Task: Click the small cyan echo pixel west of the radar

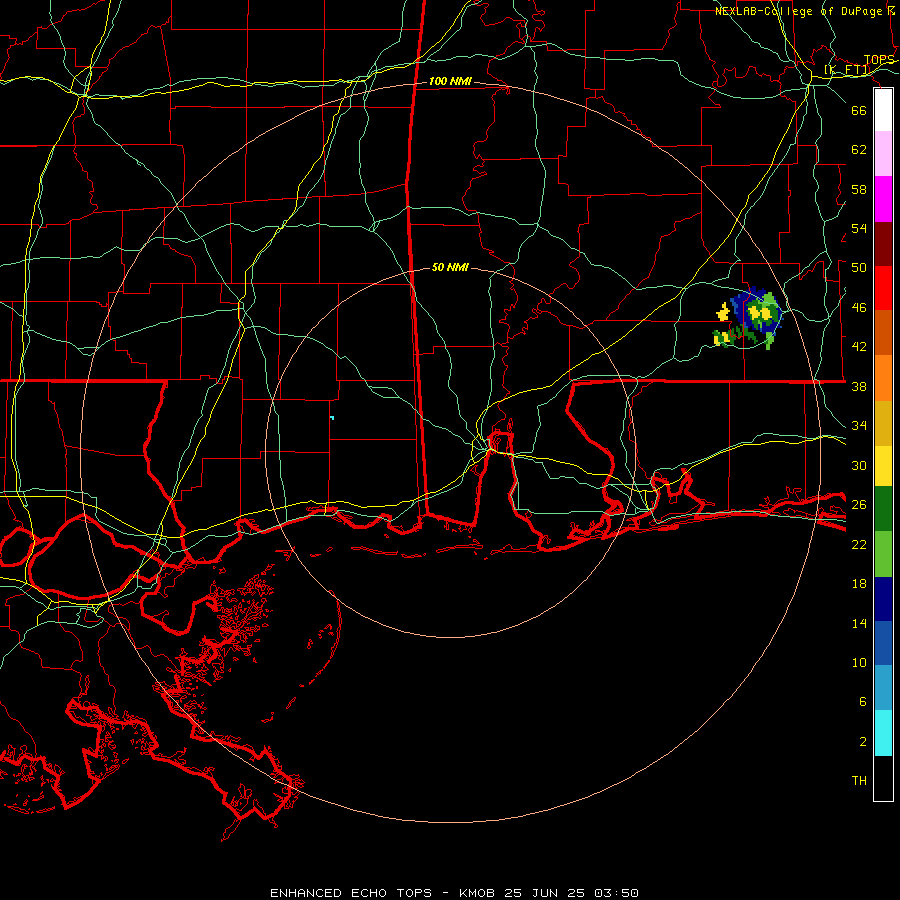Action: 332,418
